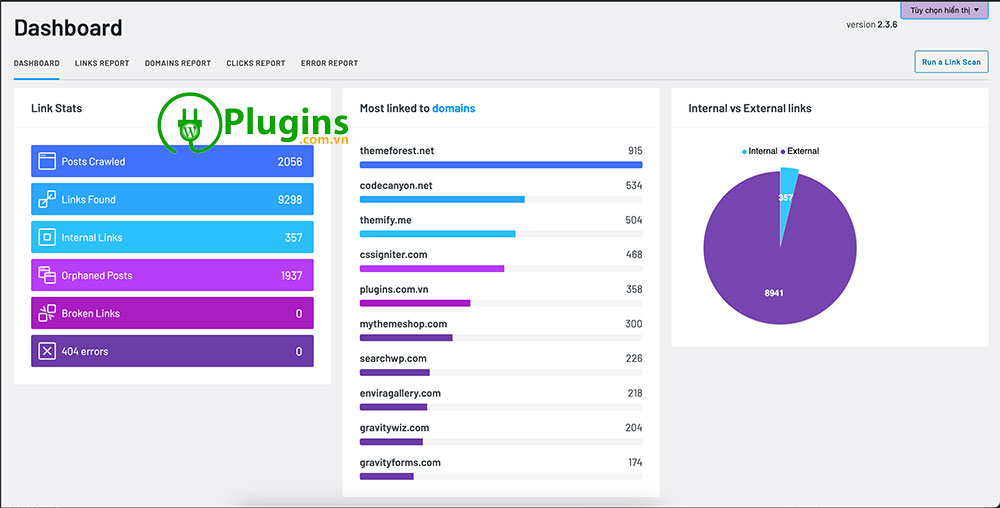Click the Broken Links icon

pos(47,313)
